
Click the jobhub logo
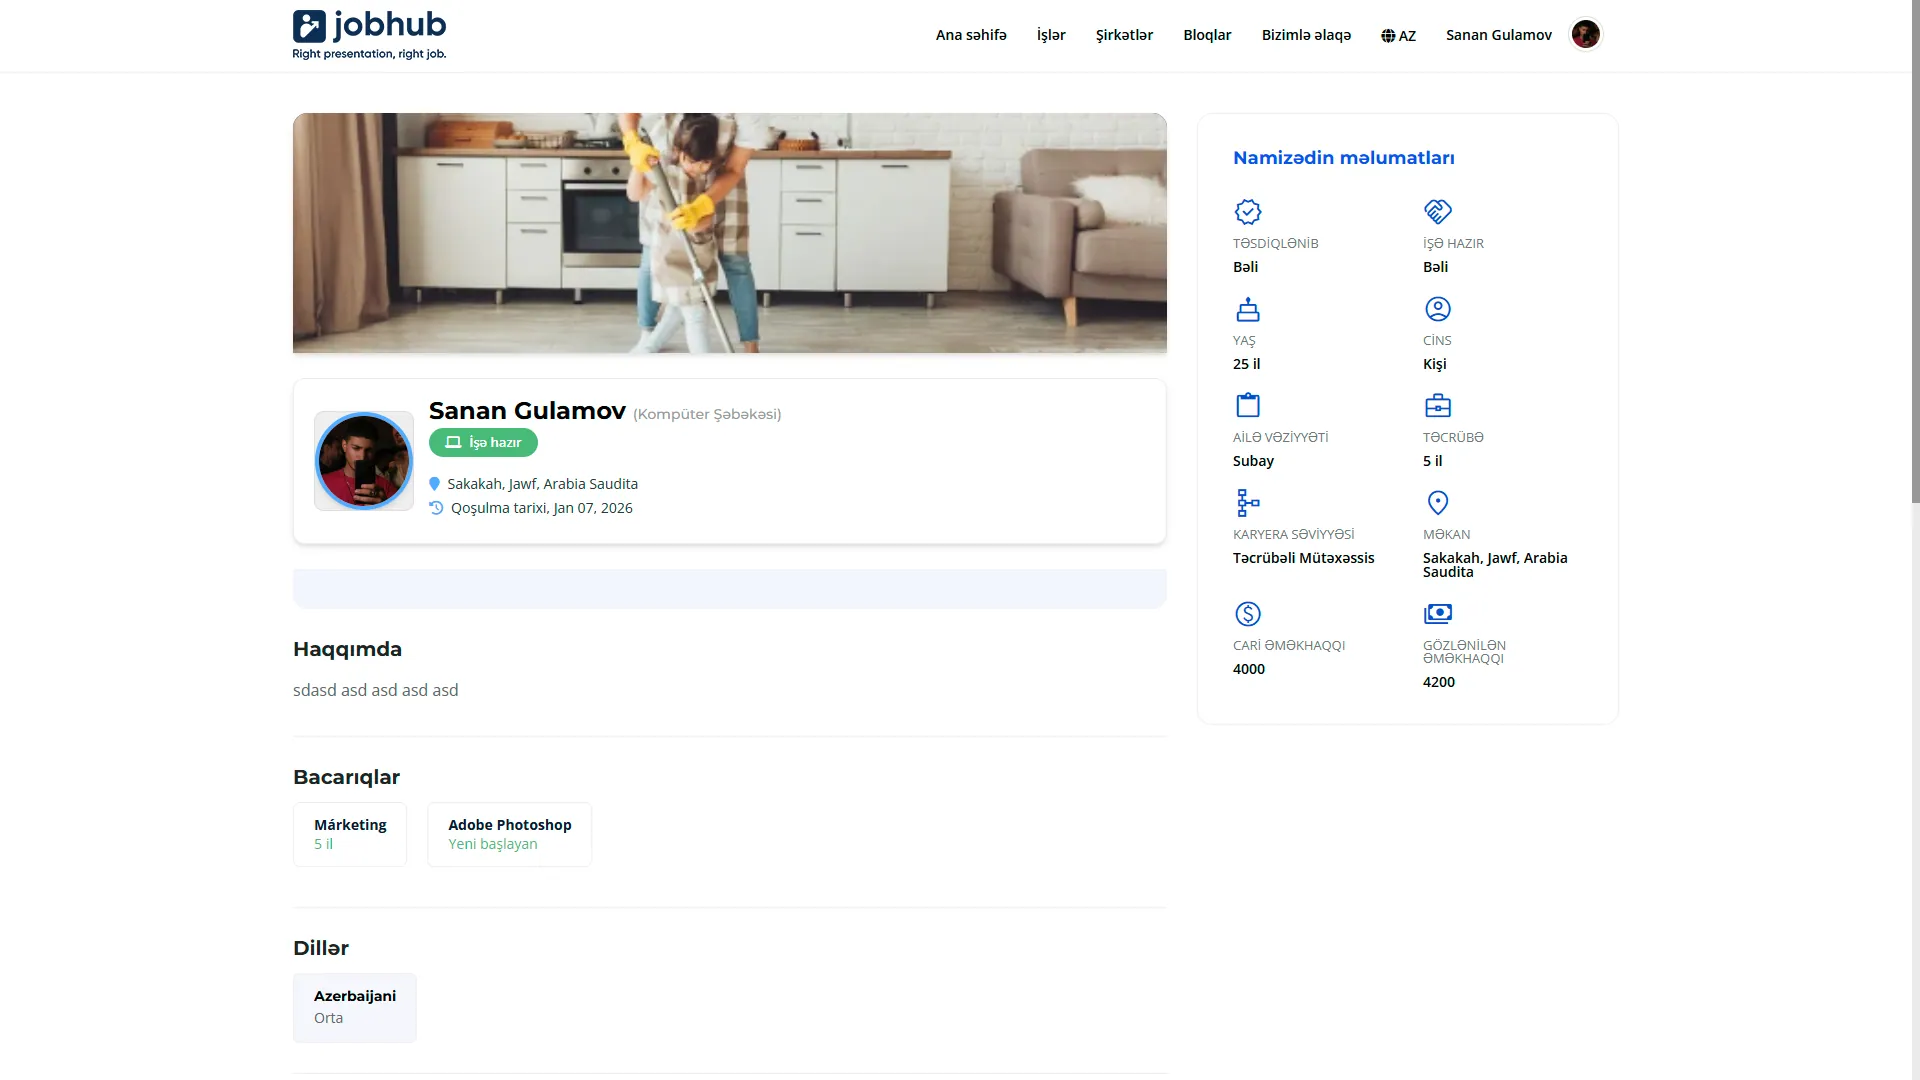(x=369, y=35)
